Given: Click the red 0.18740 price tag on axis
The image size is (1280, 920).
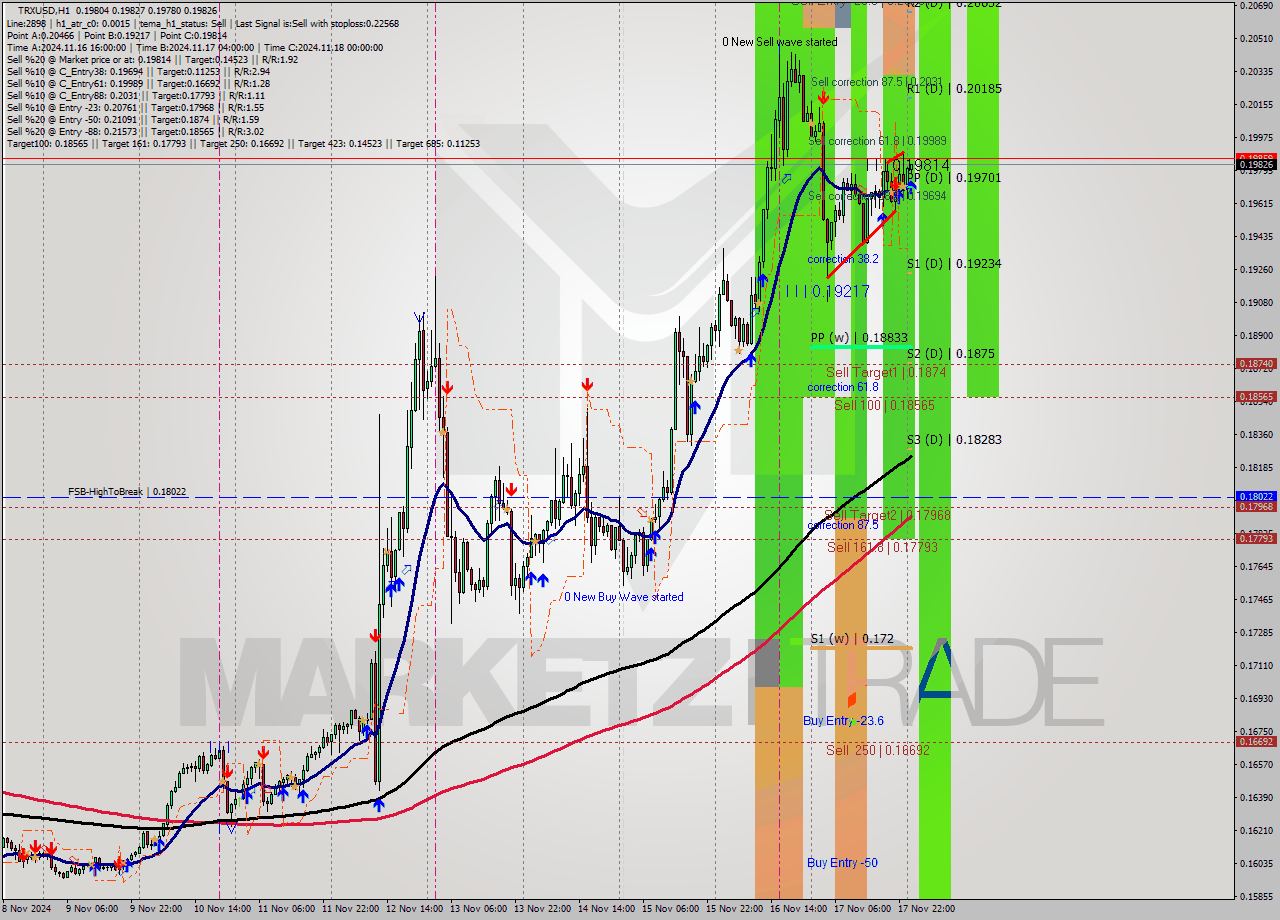Looking at the screenshot, I should [x=1256, y=364].
